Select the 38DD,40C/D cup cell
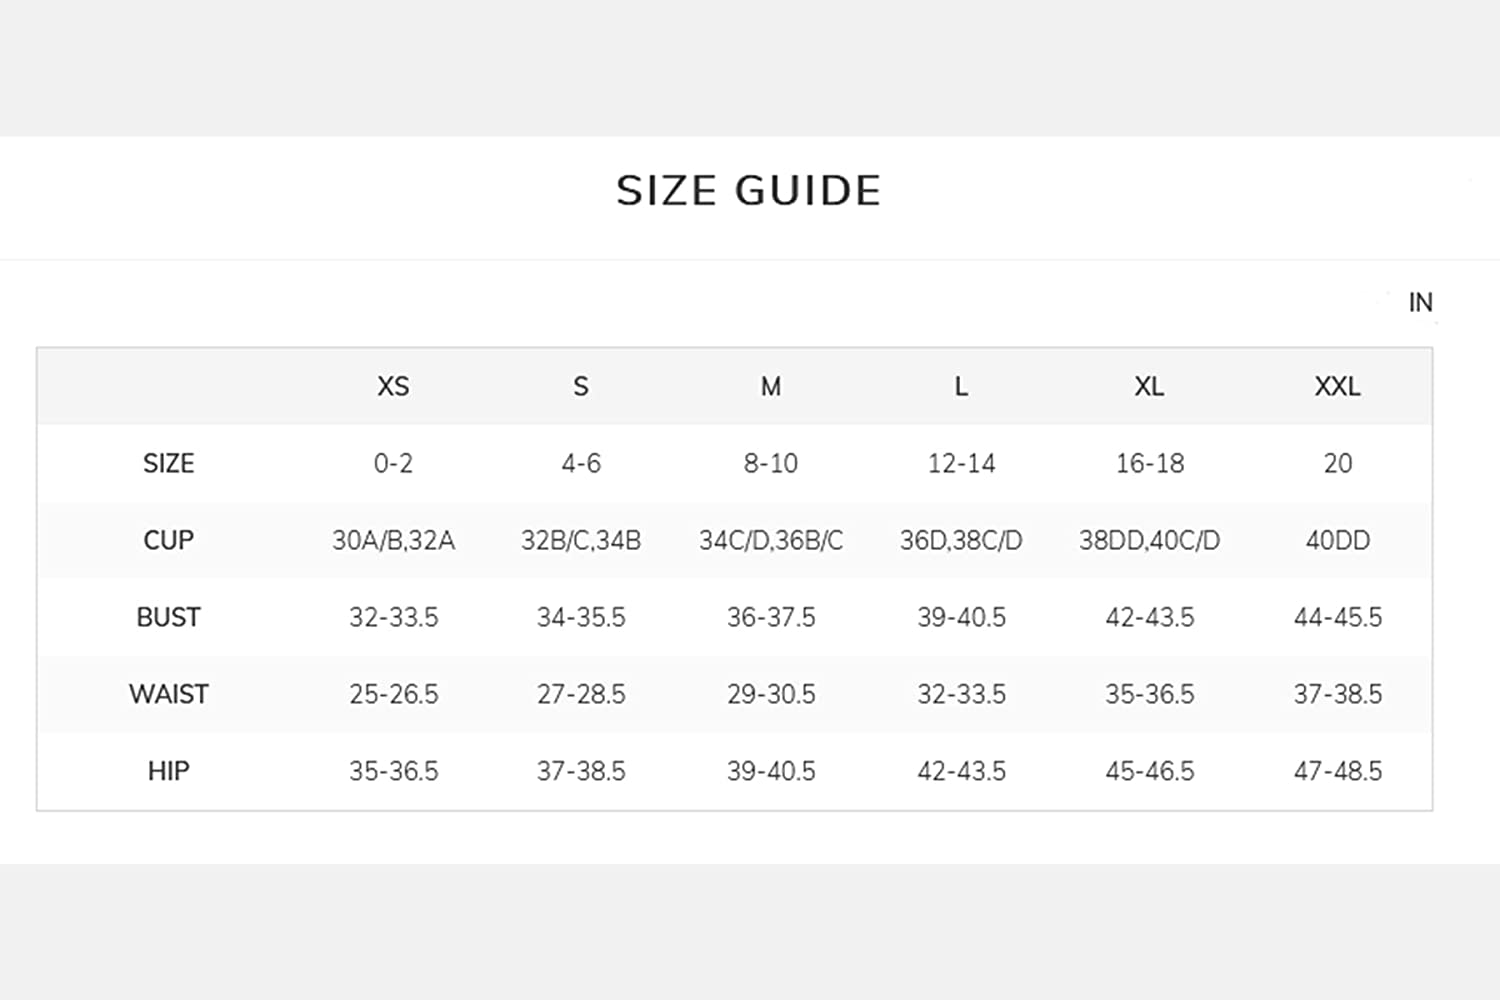This screenshot has width=1500, height=1000. (x=1149, y=540)
